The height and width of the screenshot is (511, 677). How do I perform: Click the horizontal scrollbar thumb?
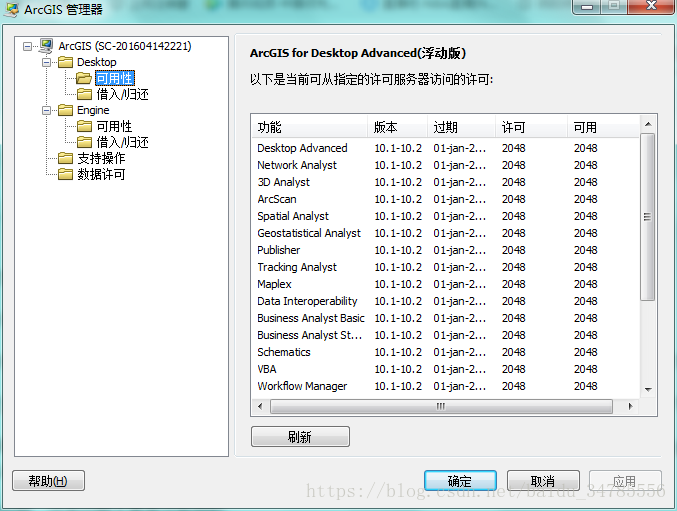(x=441, y=406)
